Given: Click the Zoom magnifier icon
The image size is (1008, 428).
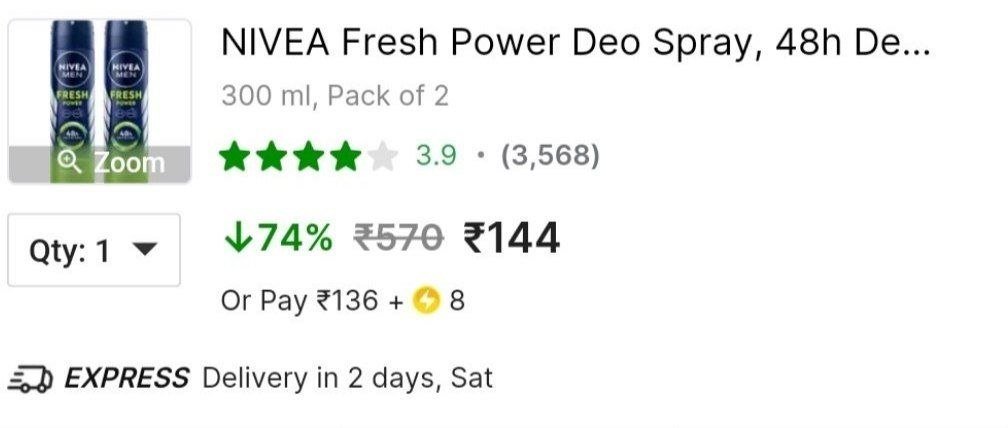Looking at the screenshot, I should [x=70, y=162].
